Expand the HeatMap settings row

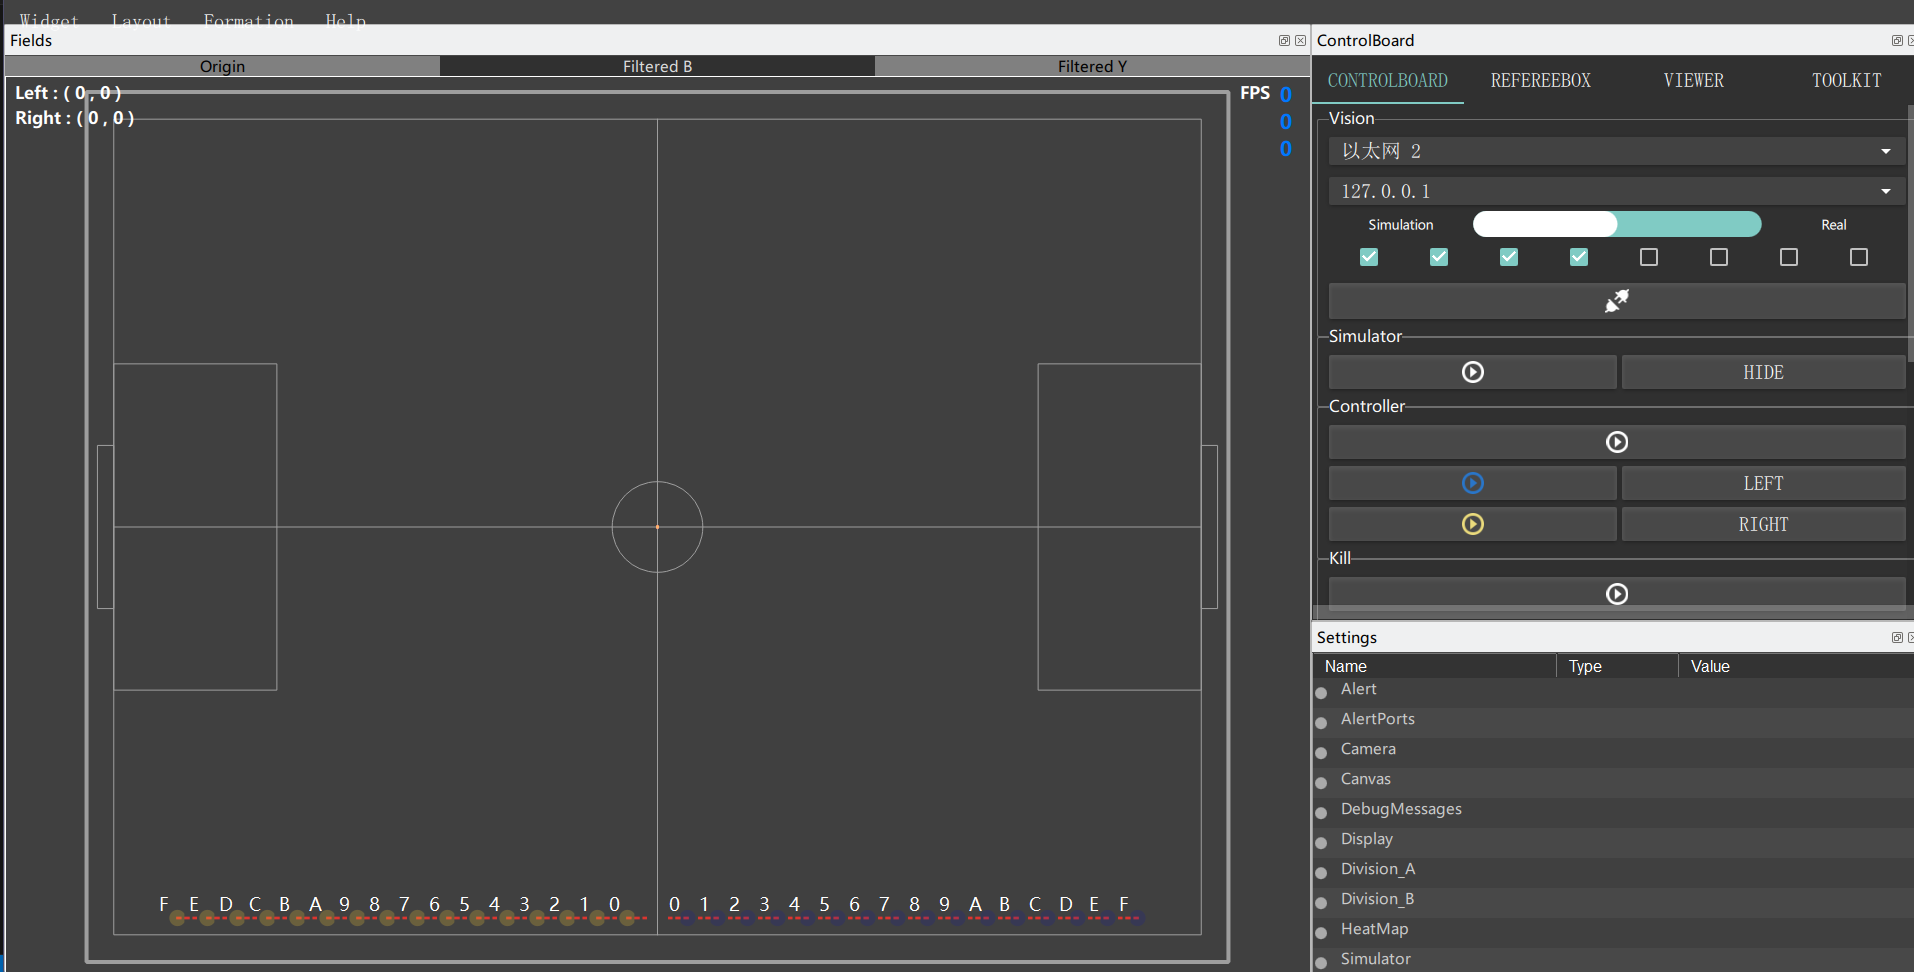coord(1321,932)
